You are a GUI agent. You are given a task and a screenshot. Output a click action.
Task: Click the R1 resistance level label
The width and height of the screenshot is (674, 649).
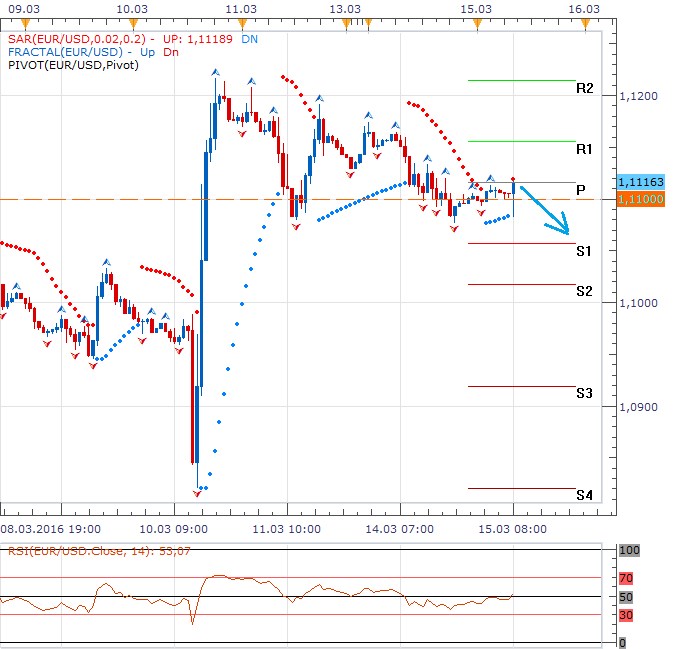click(585, 148)
